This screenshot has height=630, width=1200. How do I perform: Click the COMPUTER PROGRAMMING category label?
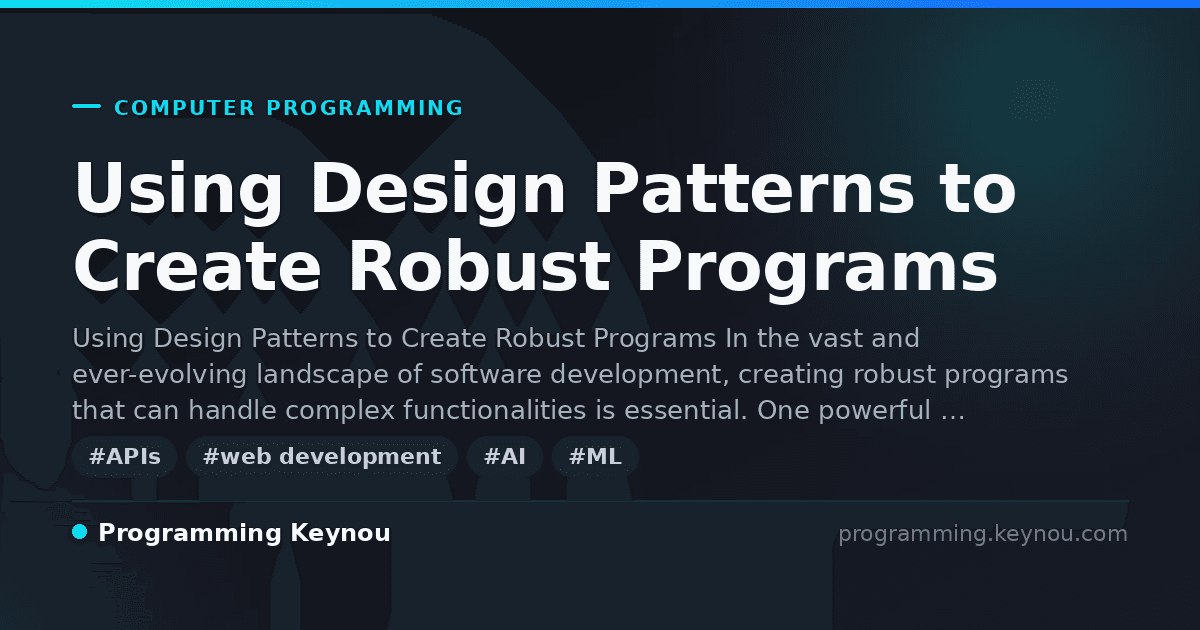pyautogui.click(x=289, y=108)
